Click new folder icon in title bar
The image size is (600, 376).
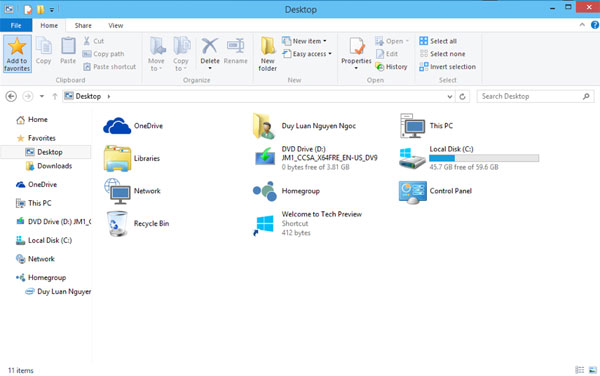point(40,10)
